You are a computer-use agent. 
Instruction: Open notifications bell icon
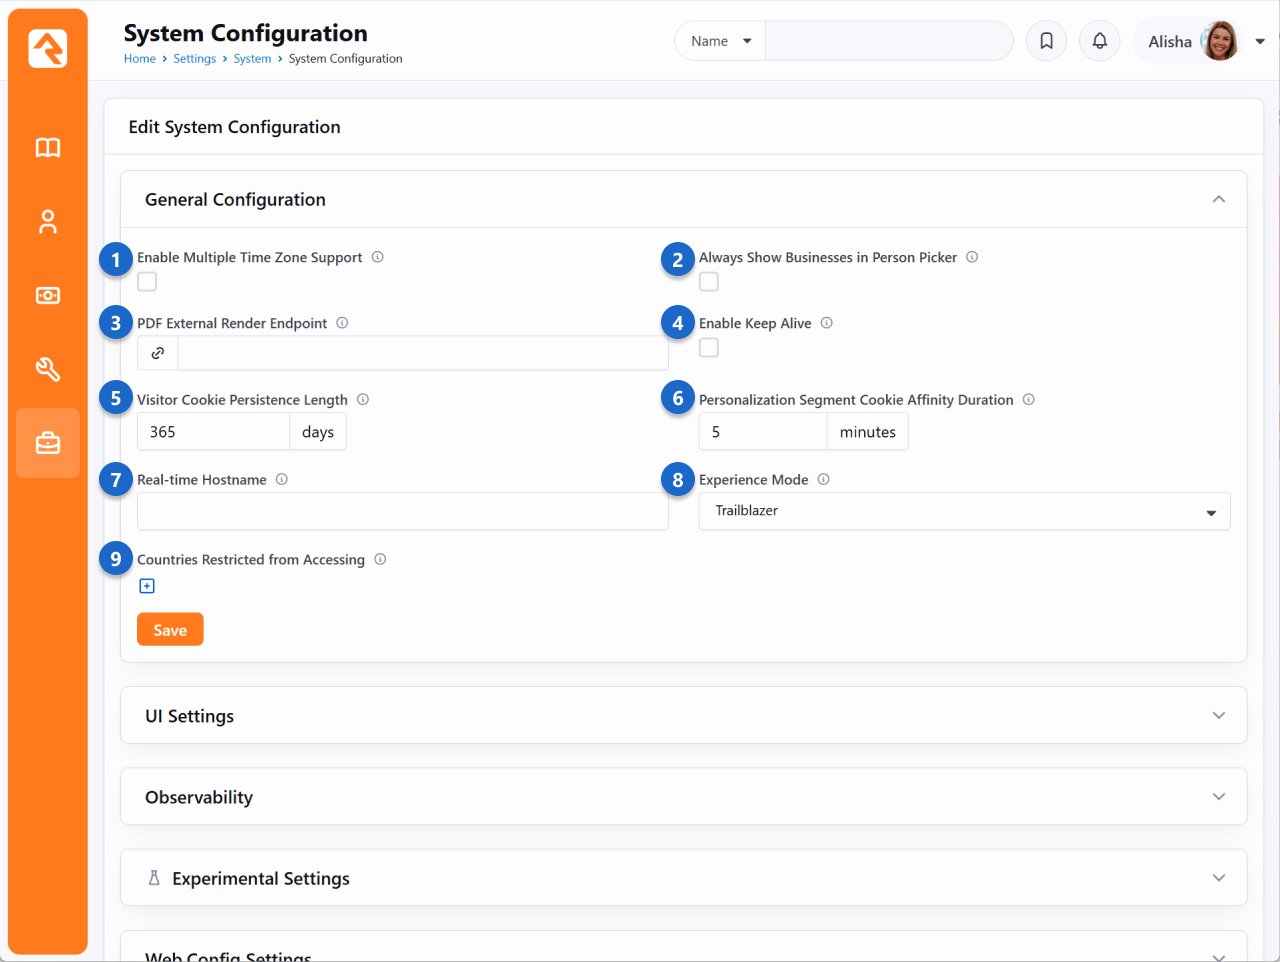1099,41
